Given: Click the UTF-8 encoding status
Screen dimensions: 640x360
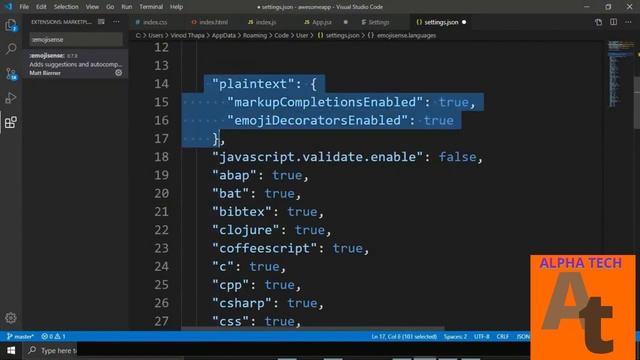Looking at the screenshot, I should 482,337.
